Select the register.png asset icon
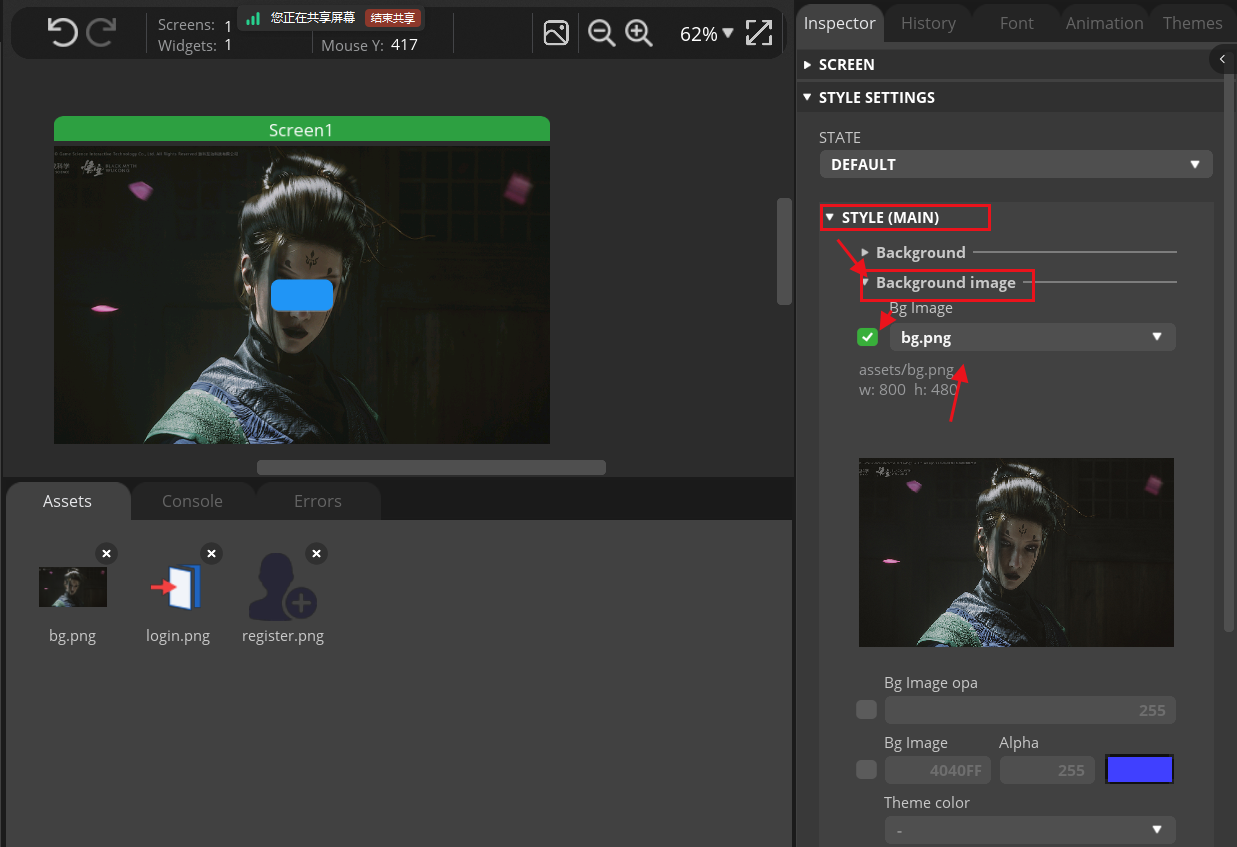Viewport: 1237px width, 847px height. click(282, 587)
